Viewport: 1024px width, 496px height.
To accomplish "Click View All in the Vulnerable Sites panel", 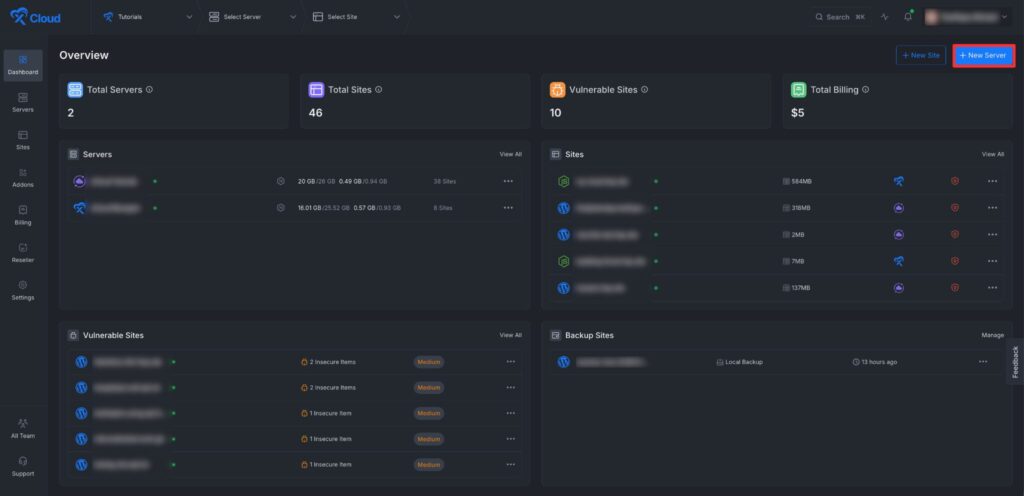I will click(511, 335).
